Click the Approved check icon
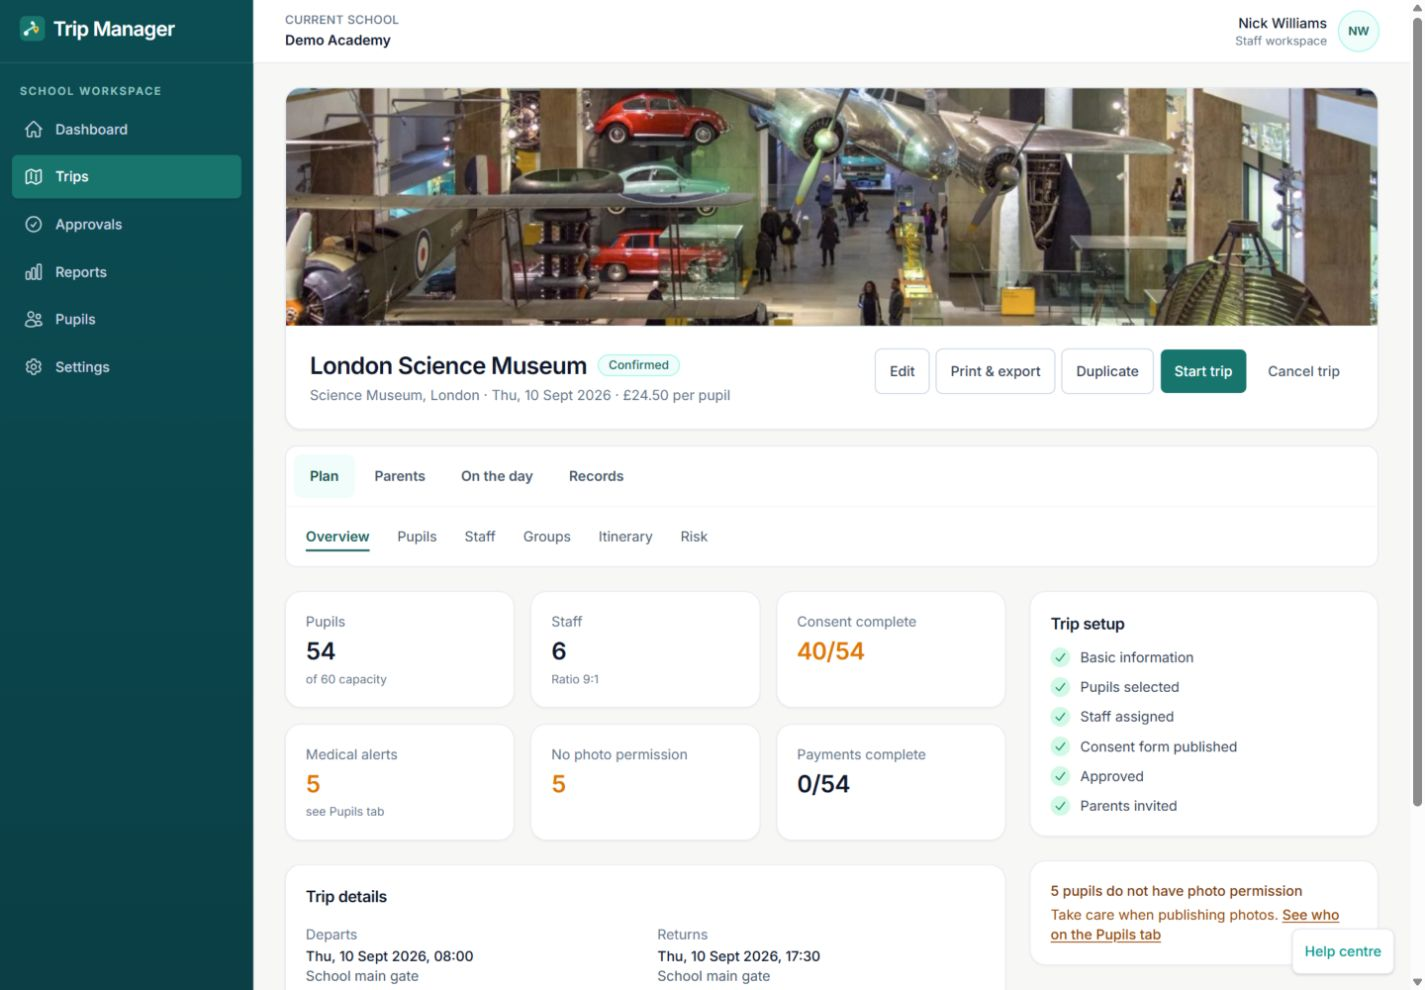 1060,776
